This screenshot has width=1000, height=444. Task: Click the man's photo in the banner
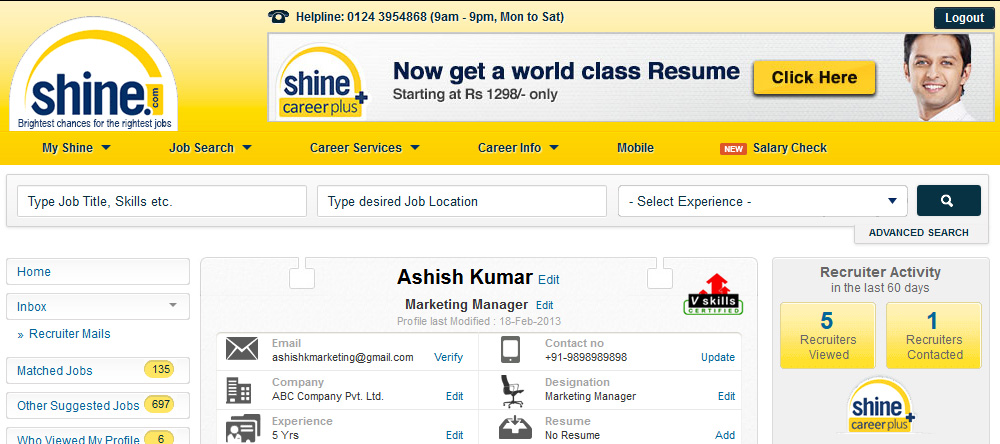click(940, 77)
